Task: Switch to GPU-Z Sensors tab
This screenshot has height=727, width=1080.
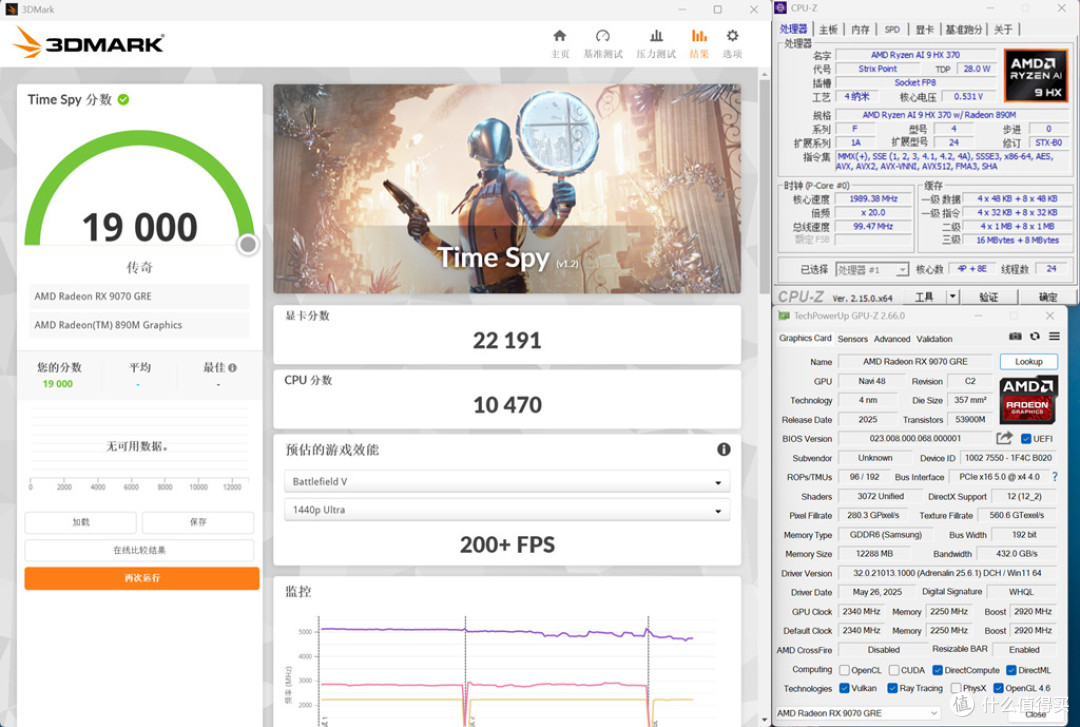Action: [853, 339]
